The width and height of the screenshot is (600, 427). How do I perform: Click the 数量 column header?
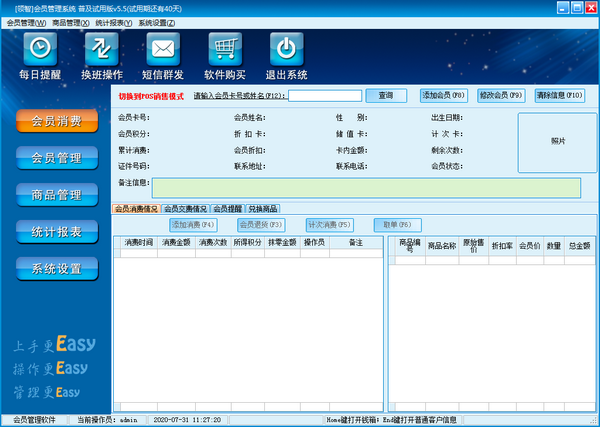click(554, 246)
